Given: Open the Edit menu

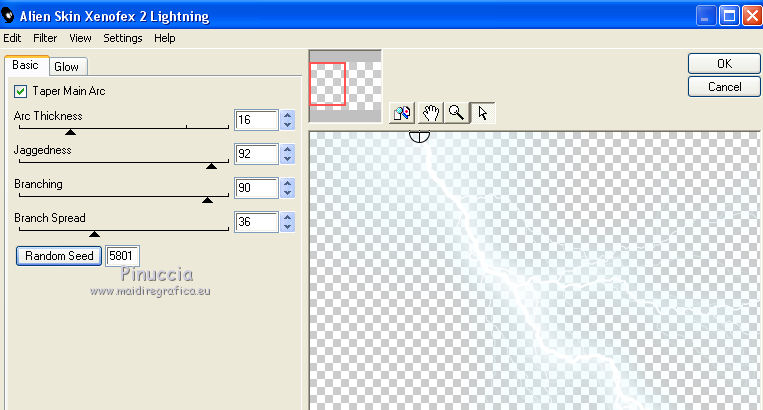Looking at the screenshot, I should [x=12, y=38].
